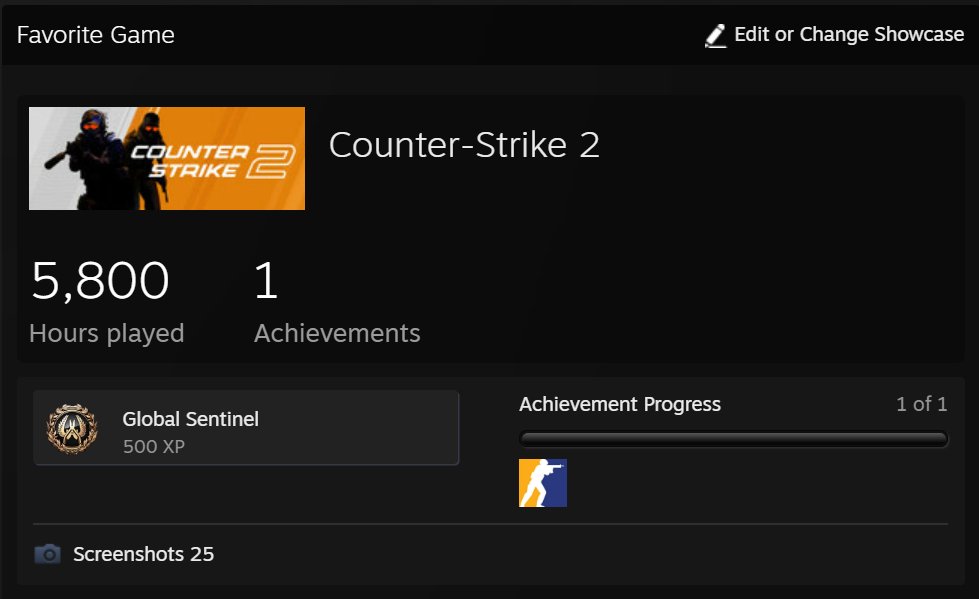
Task: Click the CS achievement icon
Action: [543, 483]
